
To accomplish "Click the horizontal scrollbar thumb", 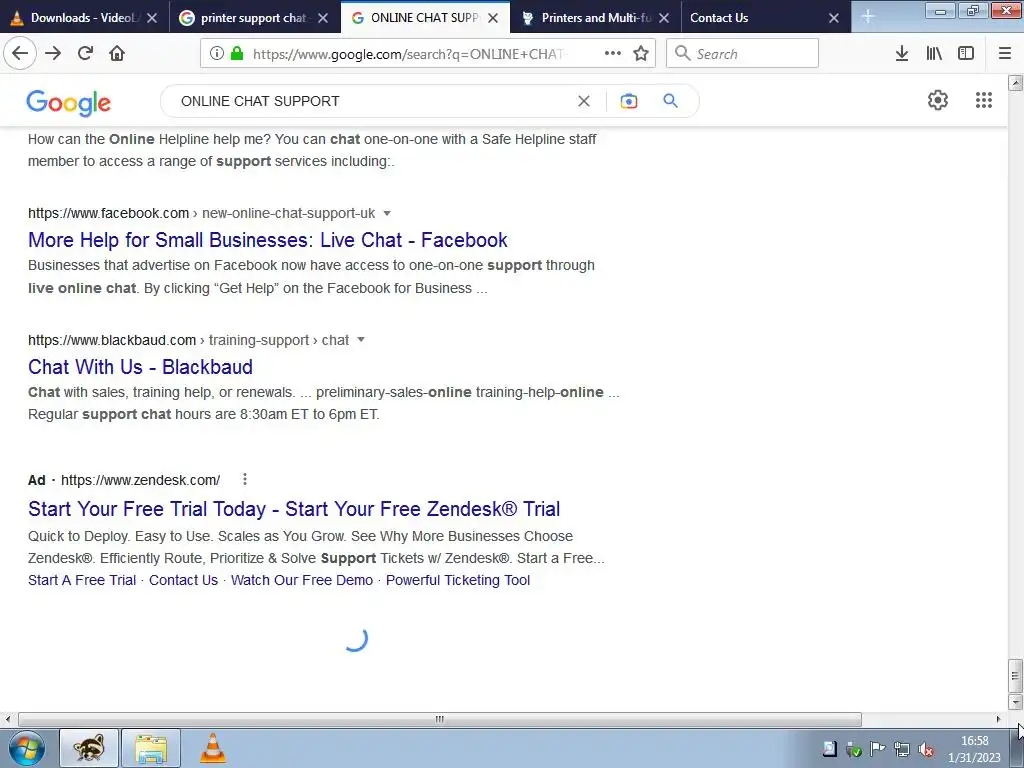I will coord(440,720).
